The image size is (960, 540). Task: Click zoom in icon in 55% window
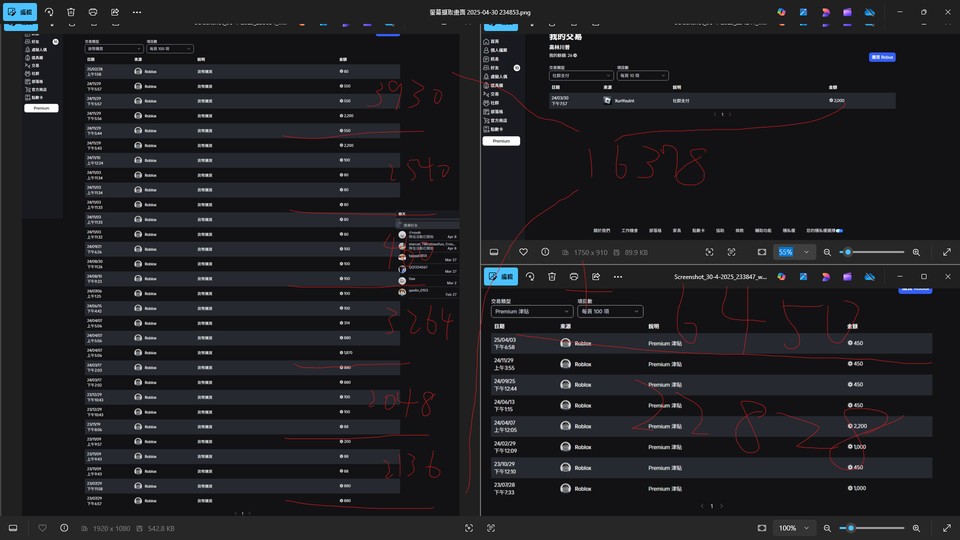[x=917, y=252]
